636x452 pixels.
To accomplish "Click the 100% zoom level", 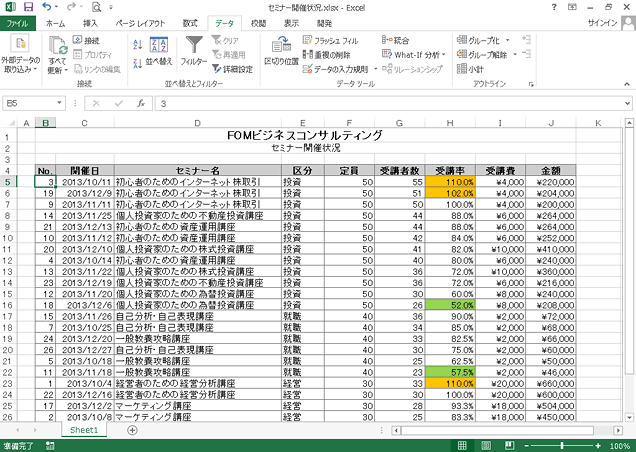I will pyautogui.click(x=619, y=446).
